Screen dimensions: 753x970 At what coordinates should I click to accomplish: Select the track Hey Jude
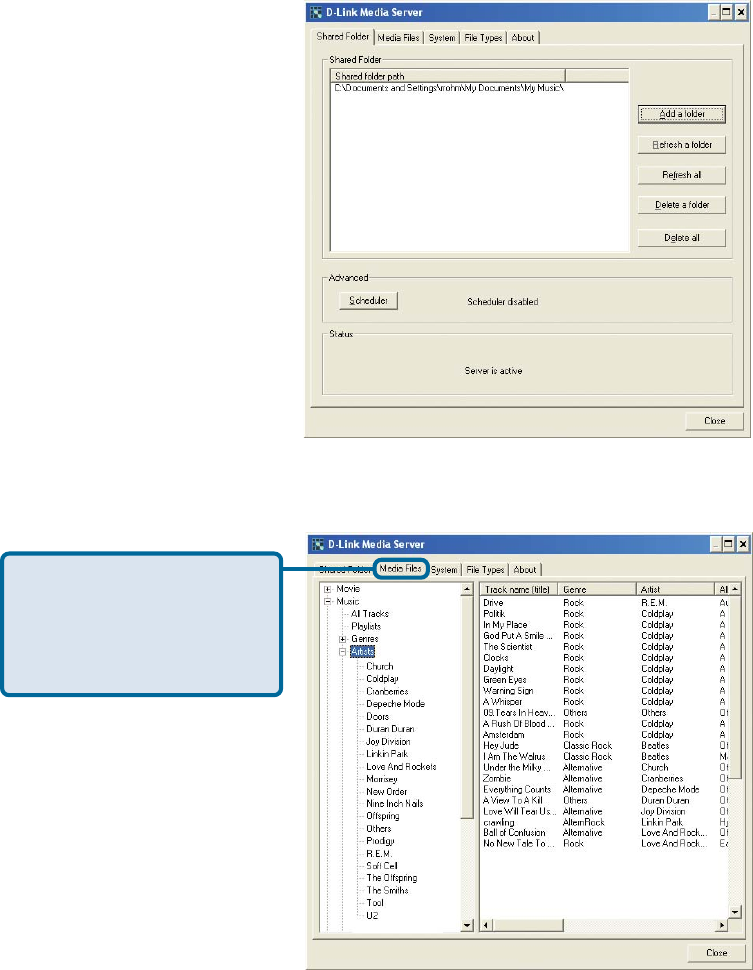point(501,745)
